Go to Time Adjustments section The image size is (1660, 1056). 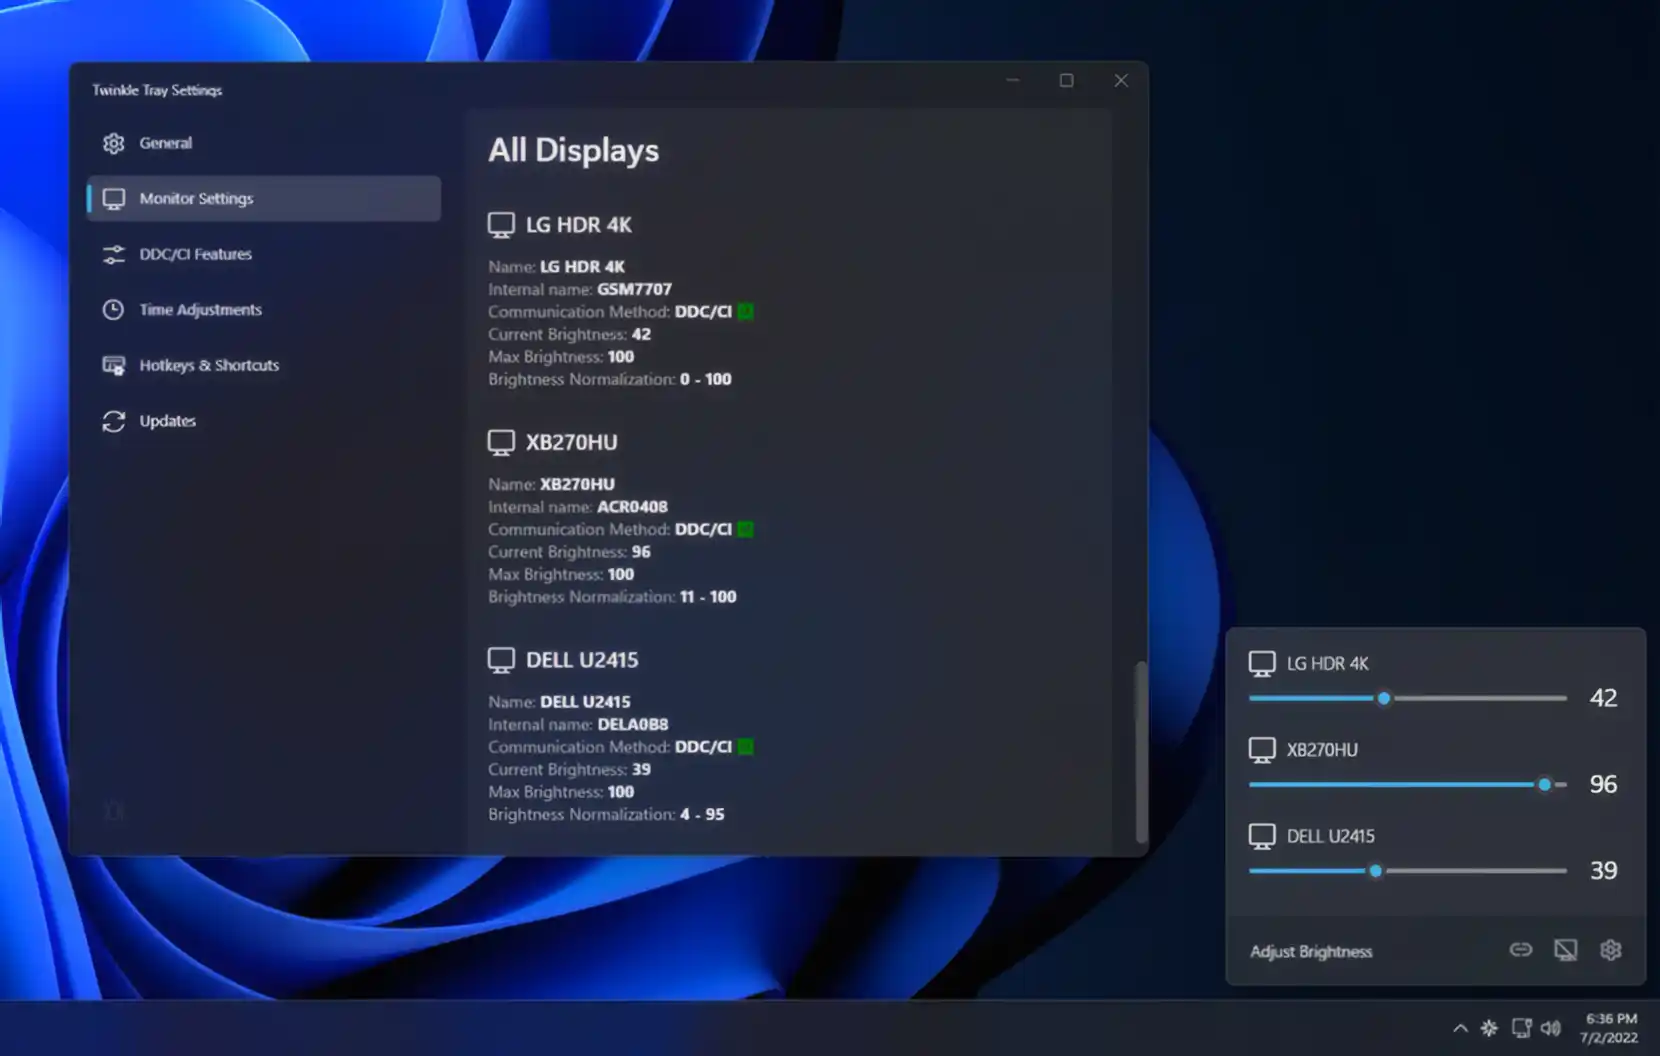click(x=263, y=309)
